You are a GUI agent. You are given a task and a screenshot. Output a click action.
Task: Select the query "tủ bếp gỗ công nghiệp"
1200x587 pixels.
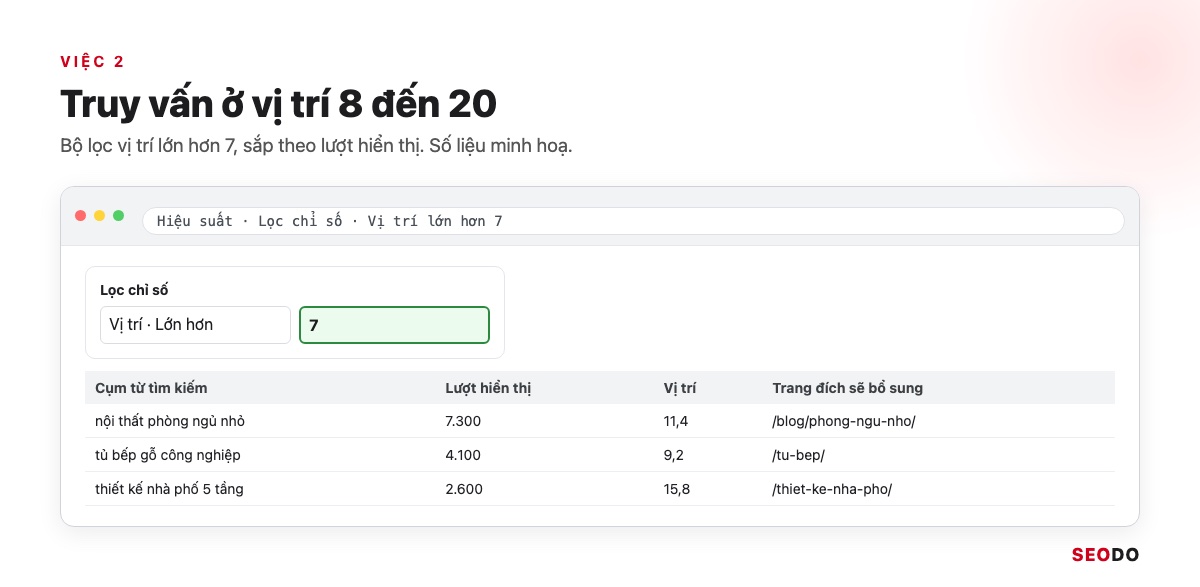pos(168,455)
